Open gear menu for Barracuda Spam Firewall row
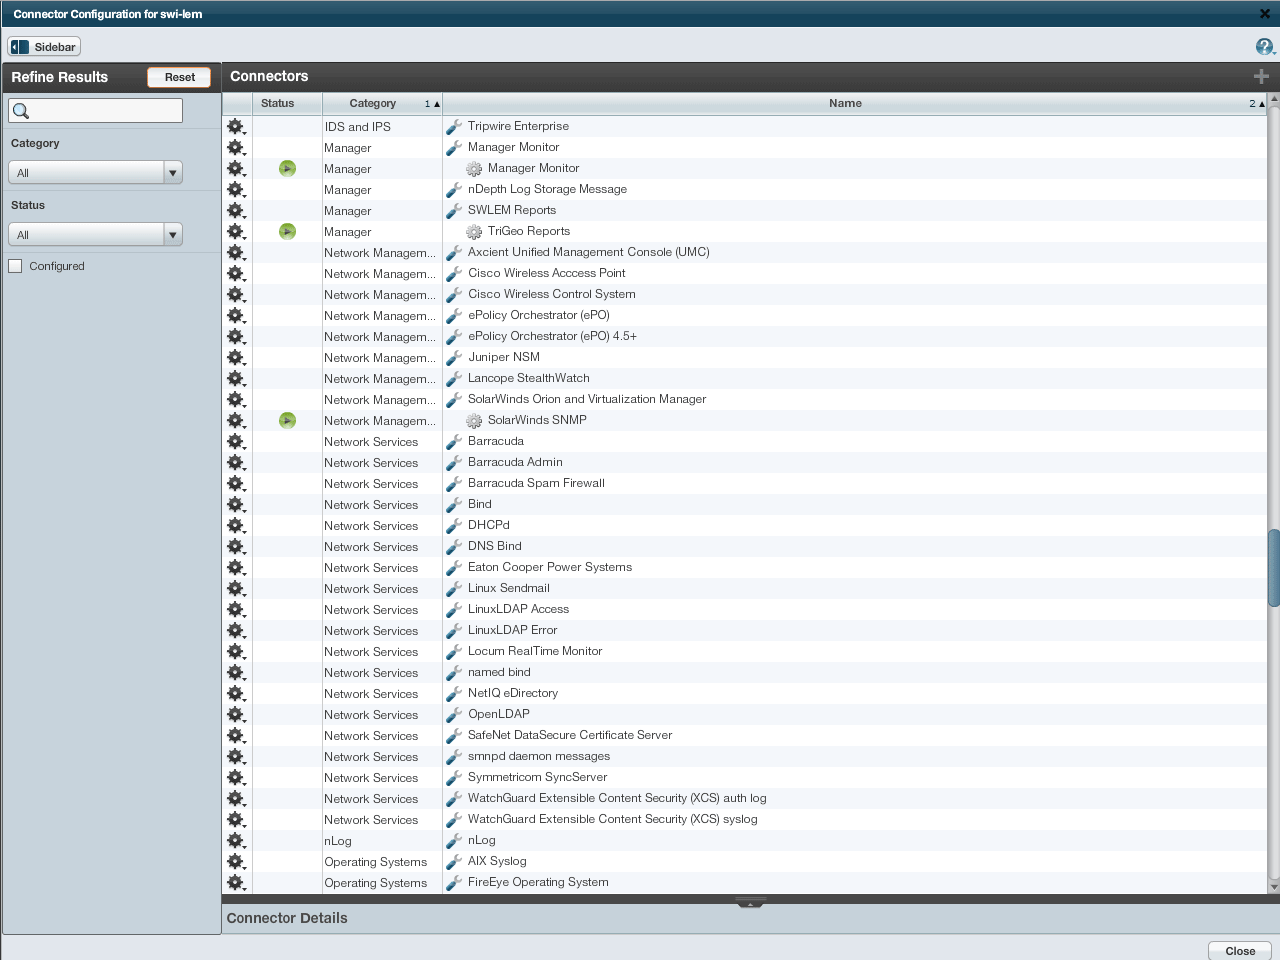This screenshot has height=960, width=1280. click(235, 484)
